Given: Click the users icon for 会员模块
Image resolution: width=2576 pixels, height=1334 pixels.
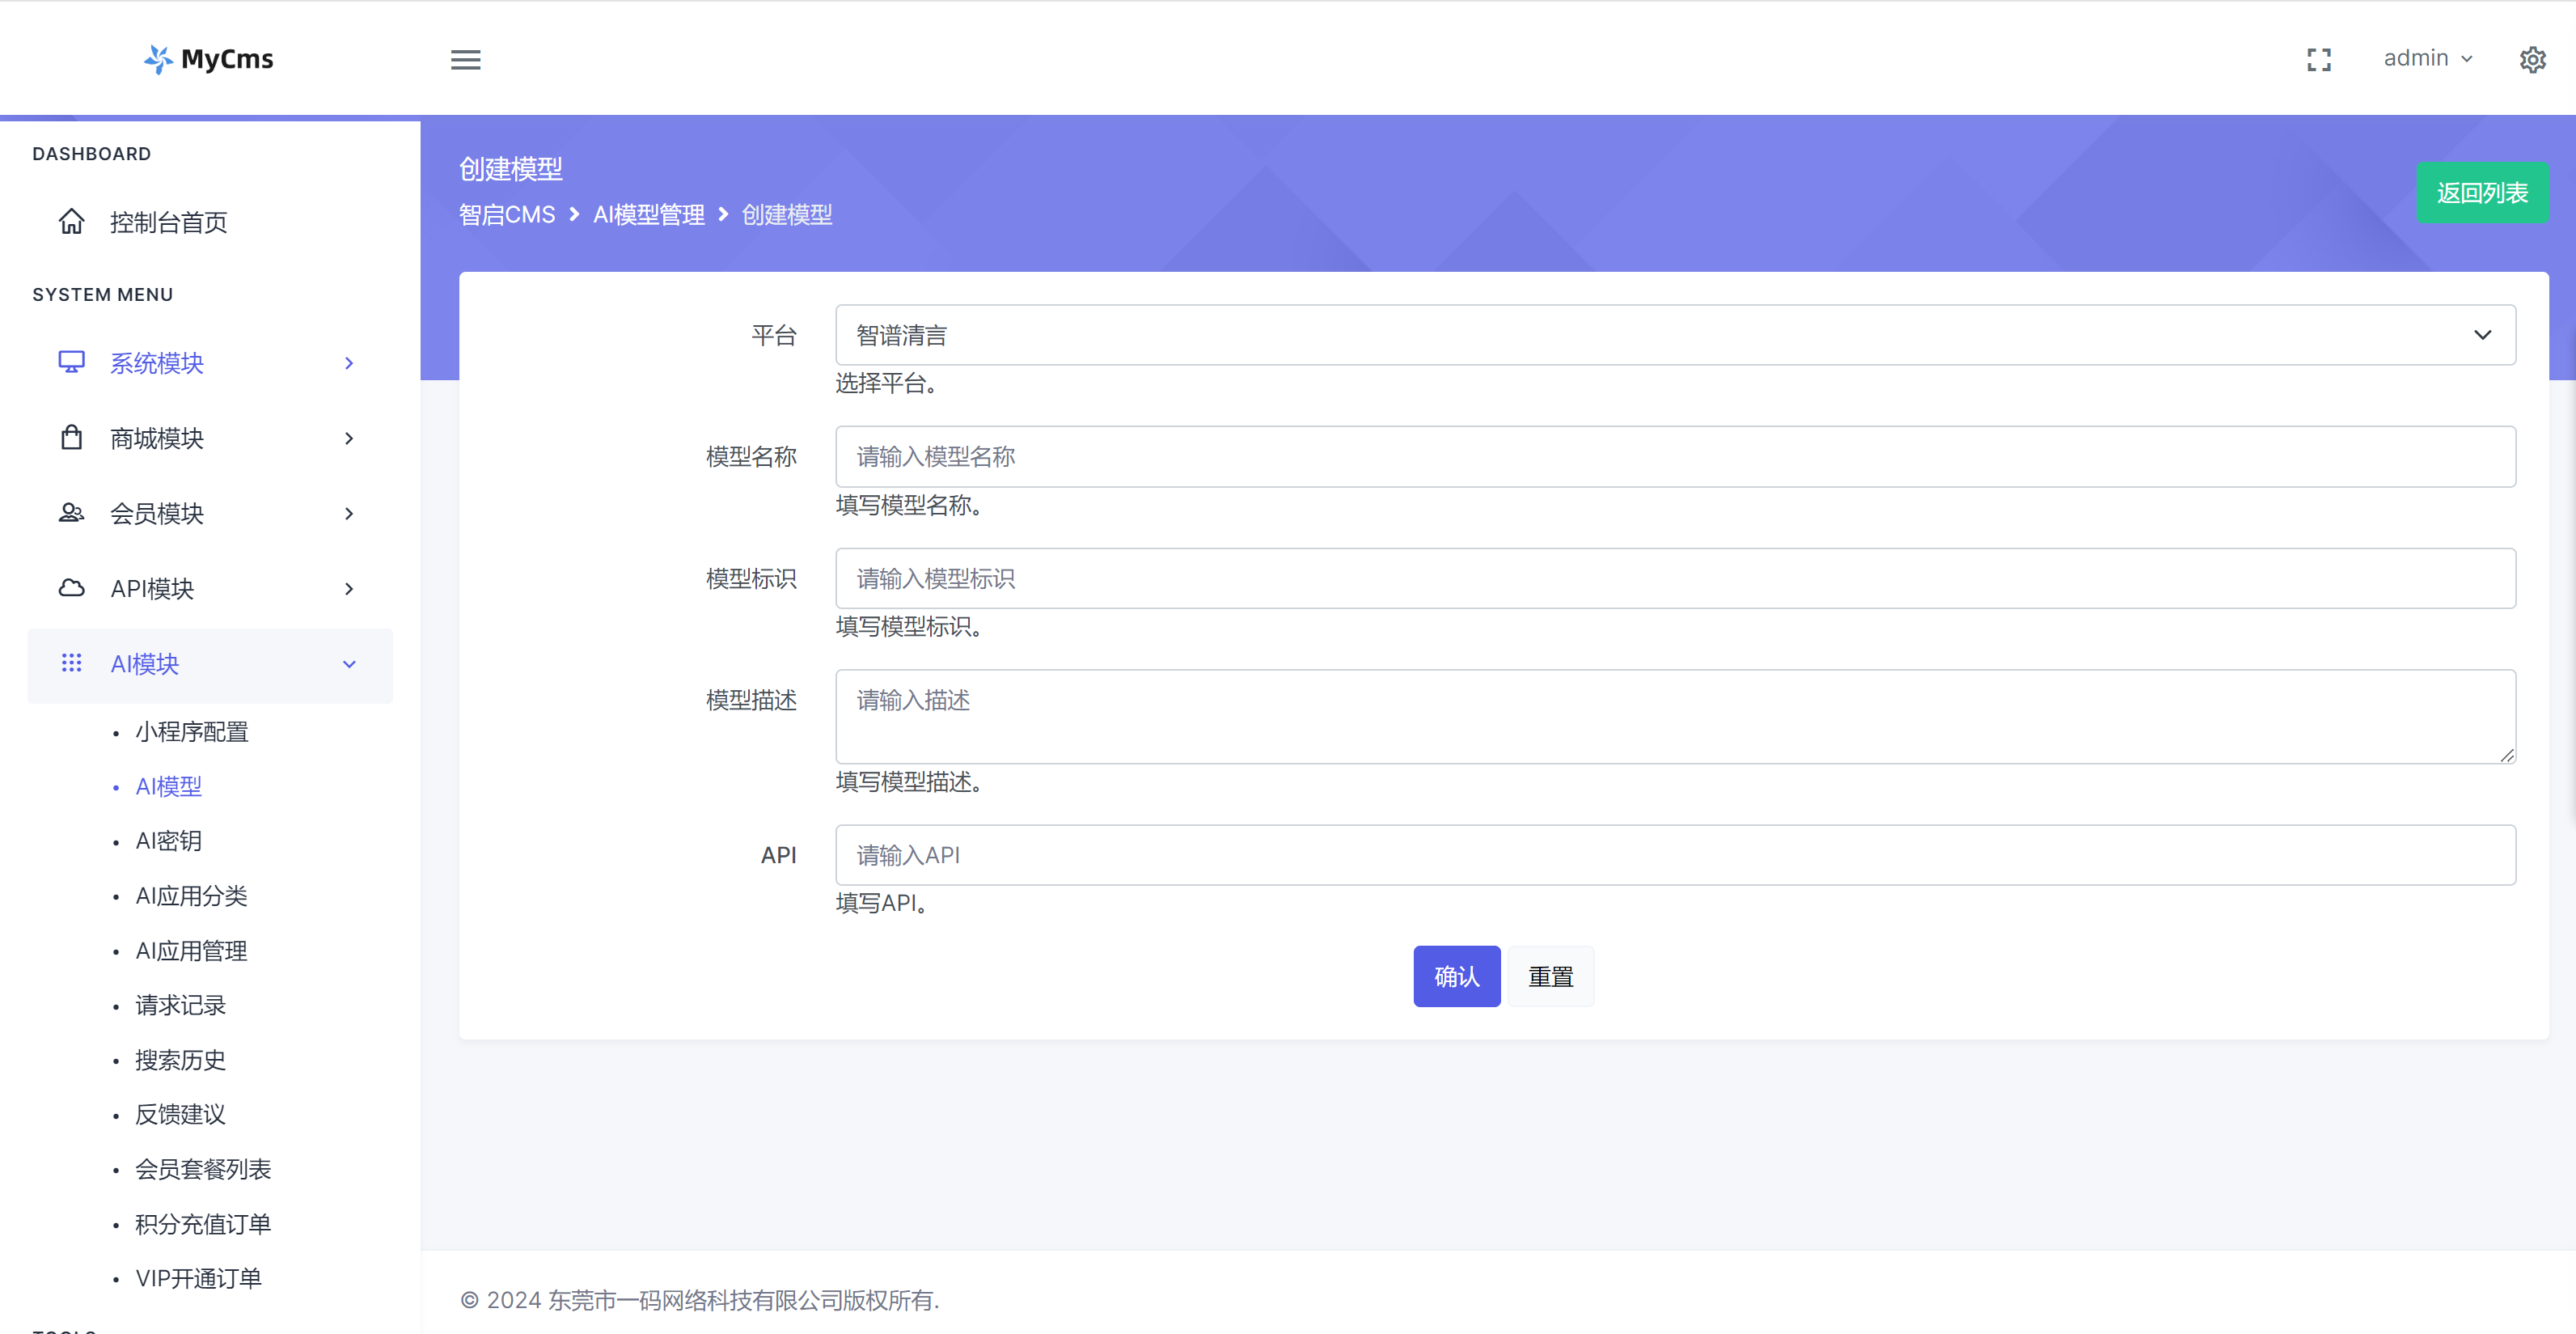Looking at the screenshot, I should click(x=71, y=513).
